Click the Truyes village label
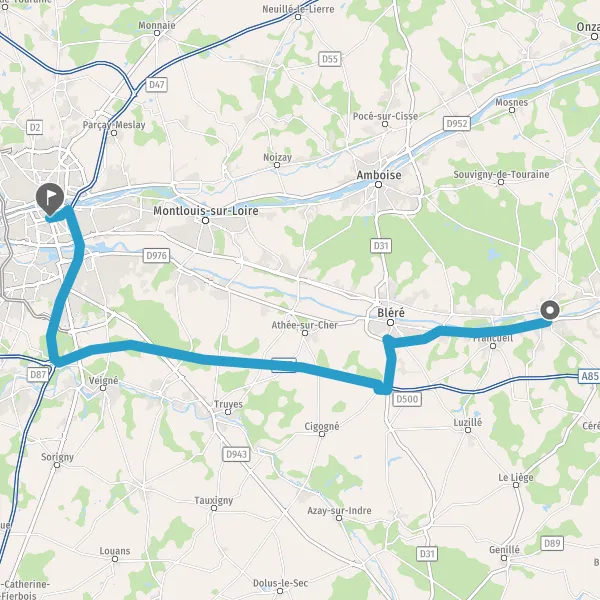The image size is (600, 600). (228, 404)
